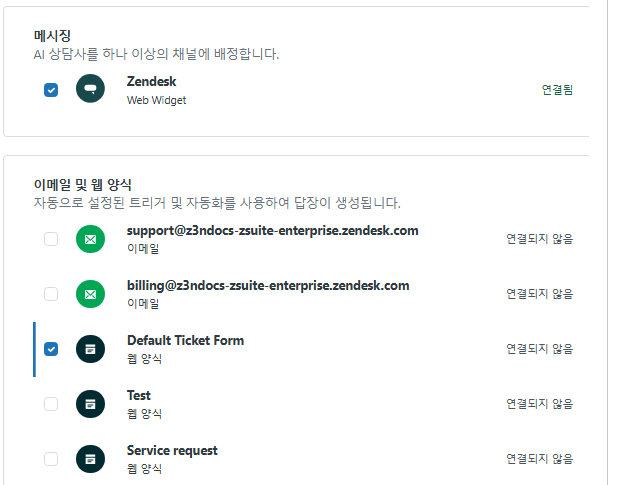Check the support@ email address checkbox

[51, 239]
